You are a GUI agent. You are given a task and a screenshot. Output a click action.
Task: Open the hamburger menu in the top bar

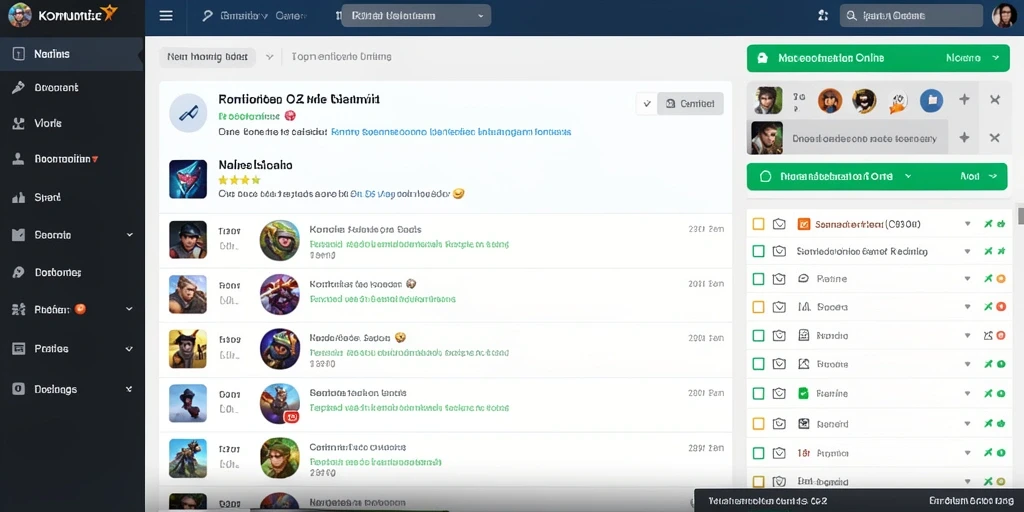[x=166, y=16]
